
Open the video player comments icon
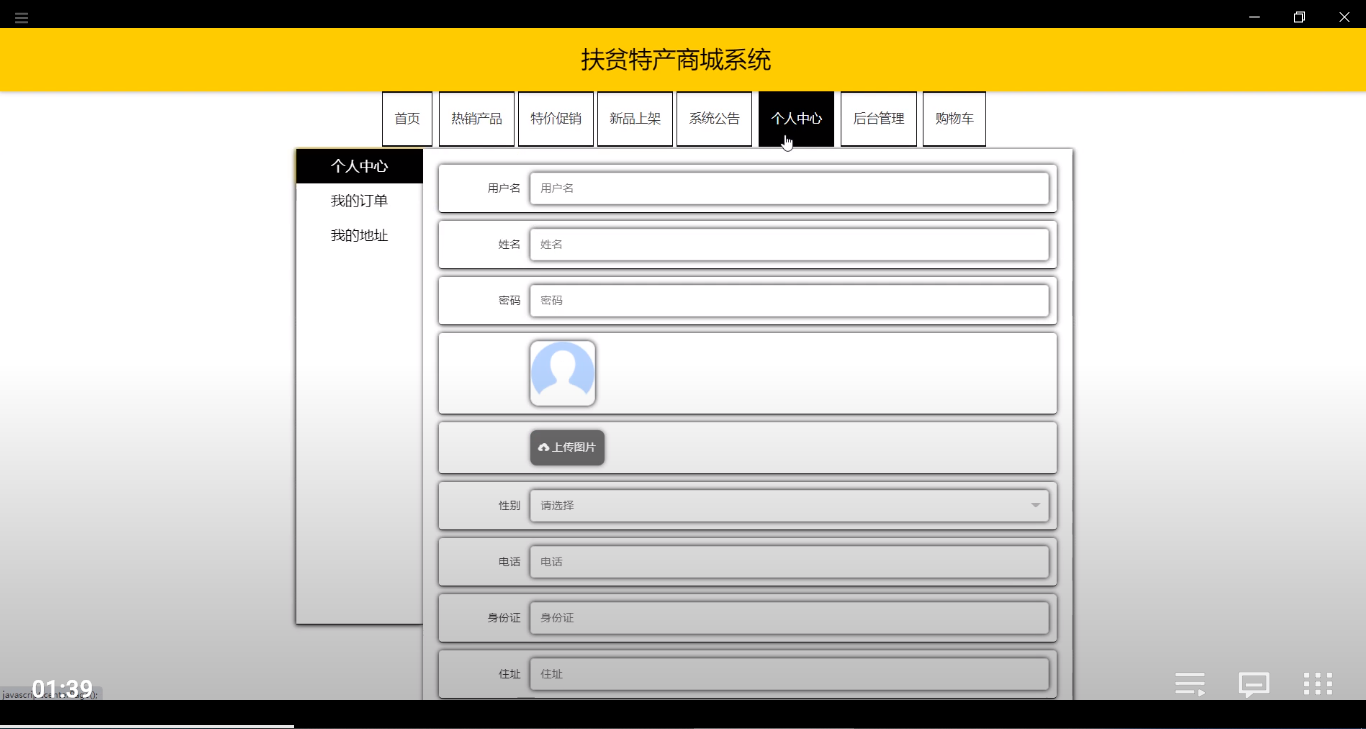(1254, 684)
